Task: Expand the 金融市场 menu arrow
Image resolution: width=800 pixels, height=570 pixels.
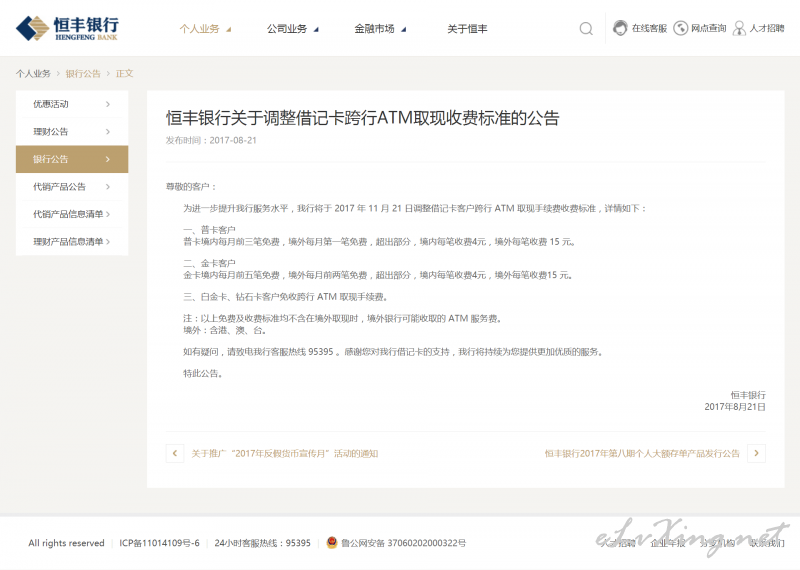Action: (x=404, y=30)
